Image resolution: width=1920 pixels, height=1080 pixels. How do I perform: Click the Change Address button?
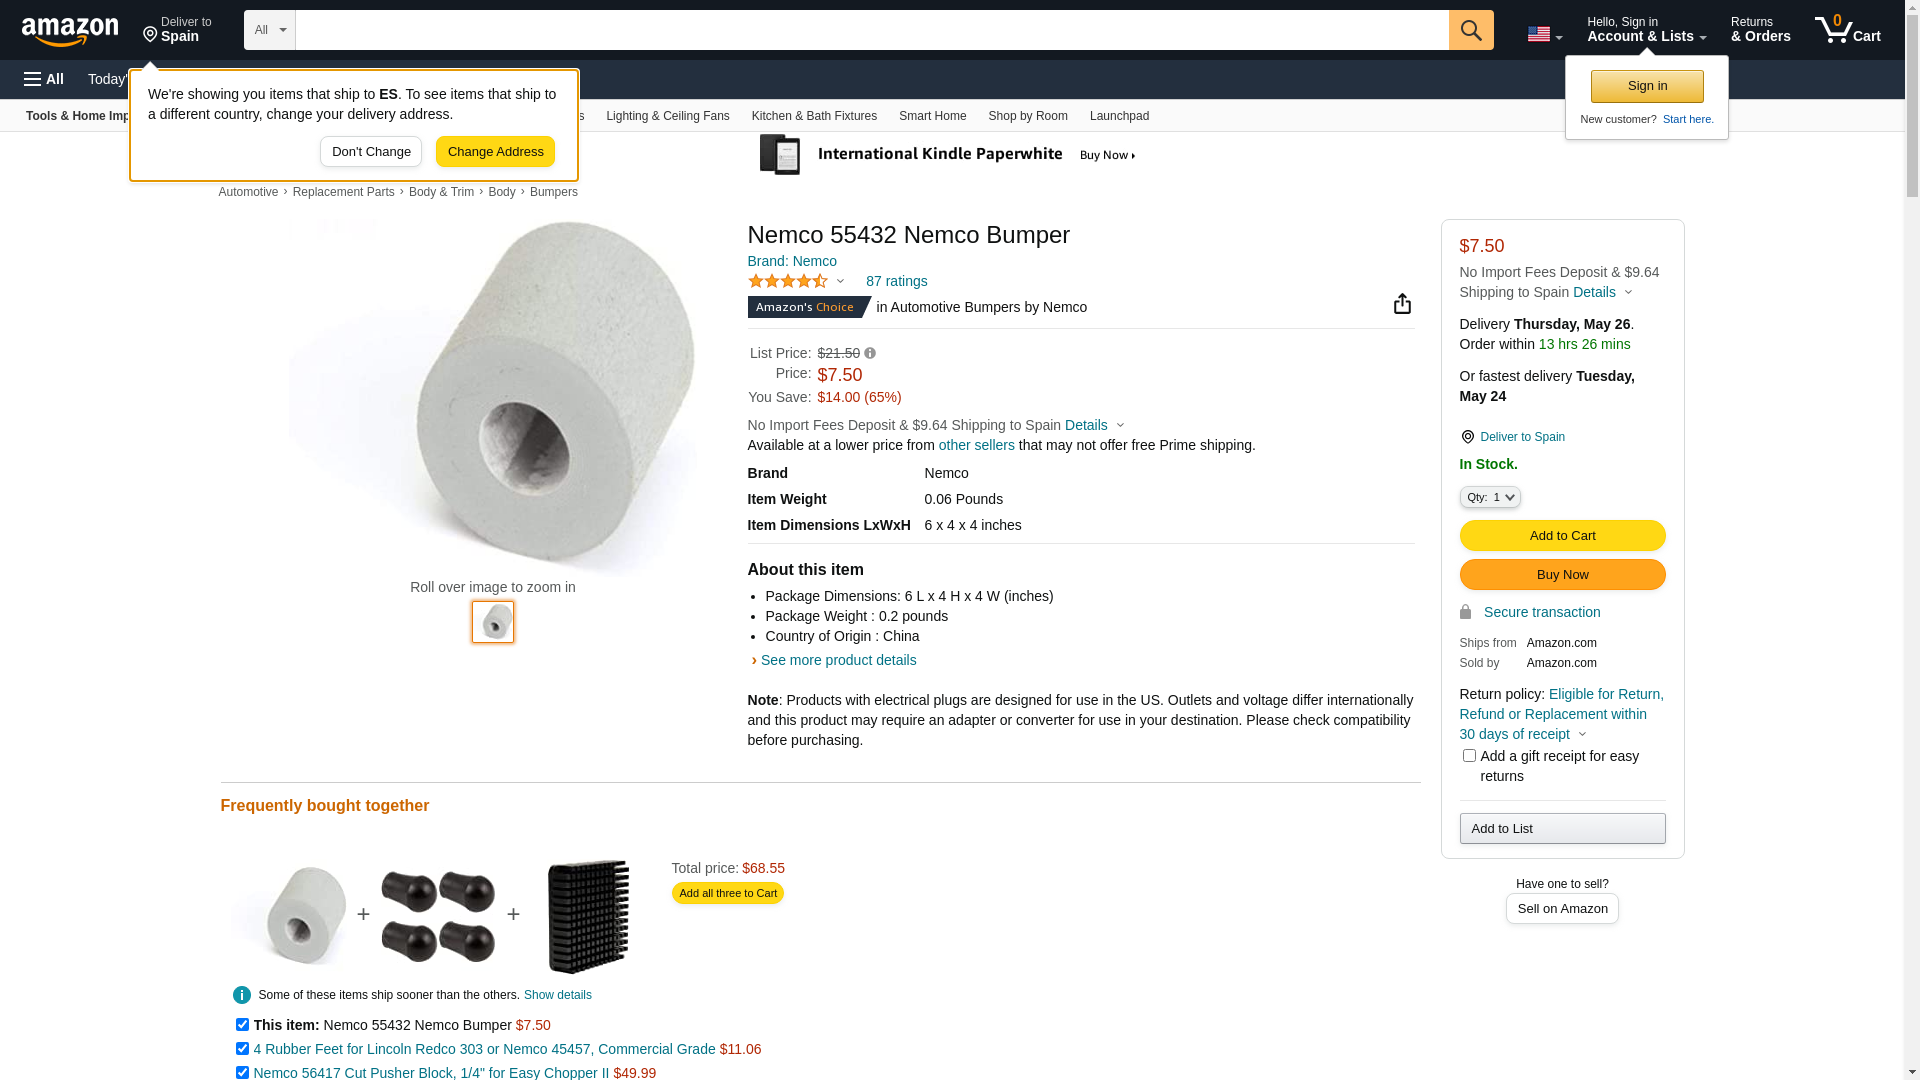click(x=495, y=152)
